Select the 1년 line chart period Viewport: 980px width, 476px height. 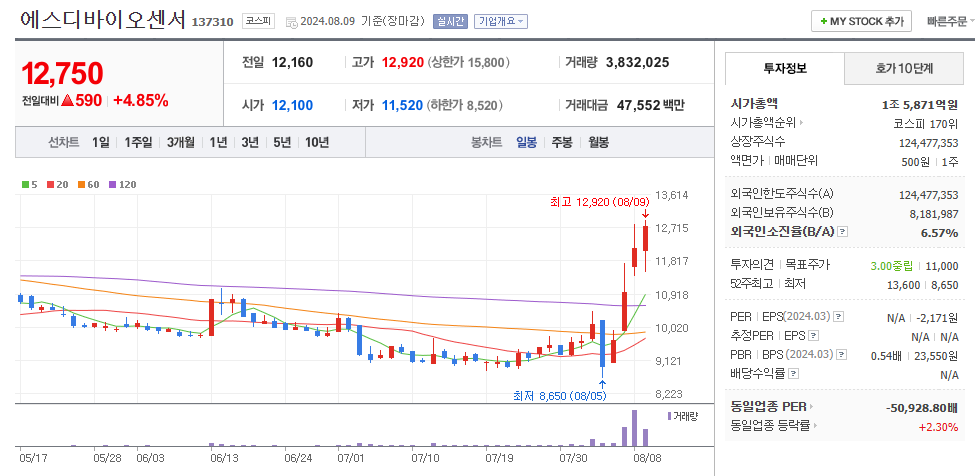(x=218, y=142)
